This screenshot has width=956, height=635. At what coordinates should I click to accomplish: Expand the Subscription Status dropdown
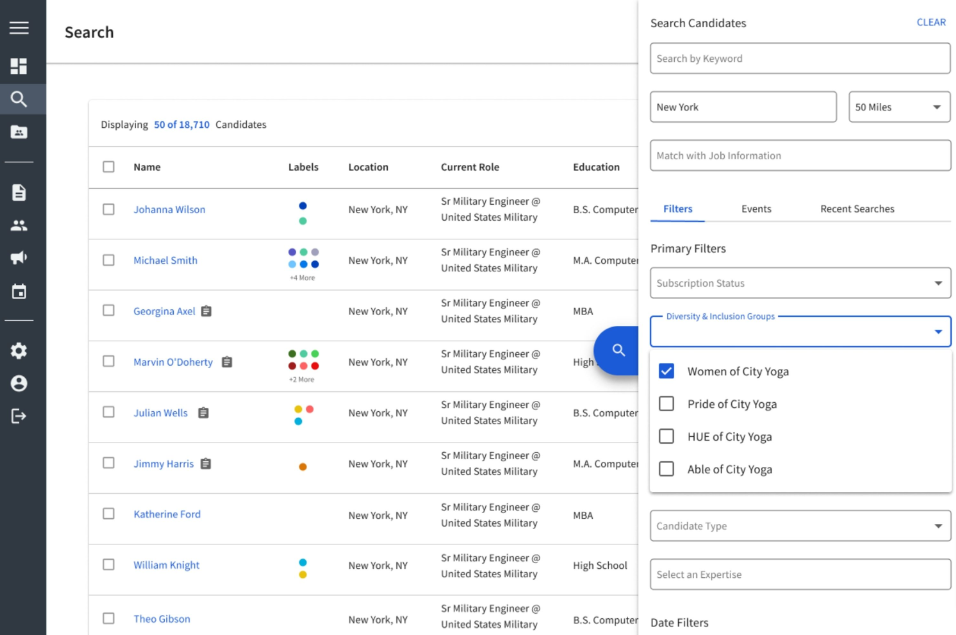coord(800,283)
